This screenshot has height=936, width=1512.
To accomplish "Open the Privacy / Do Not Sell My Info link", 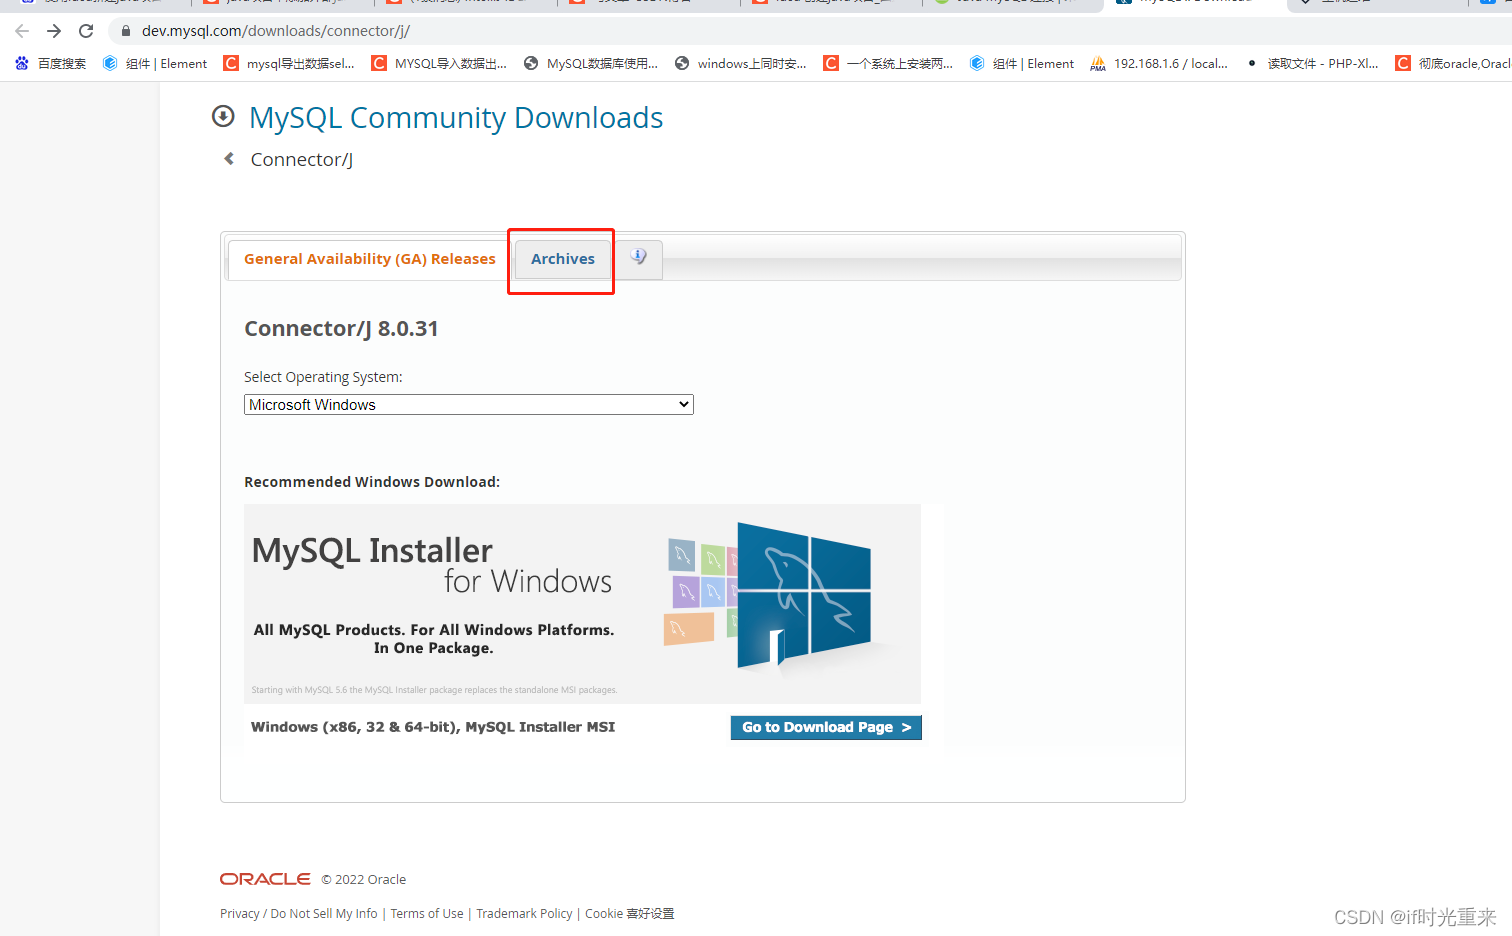I will click(299, 914).
